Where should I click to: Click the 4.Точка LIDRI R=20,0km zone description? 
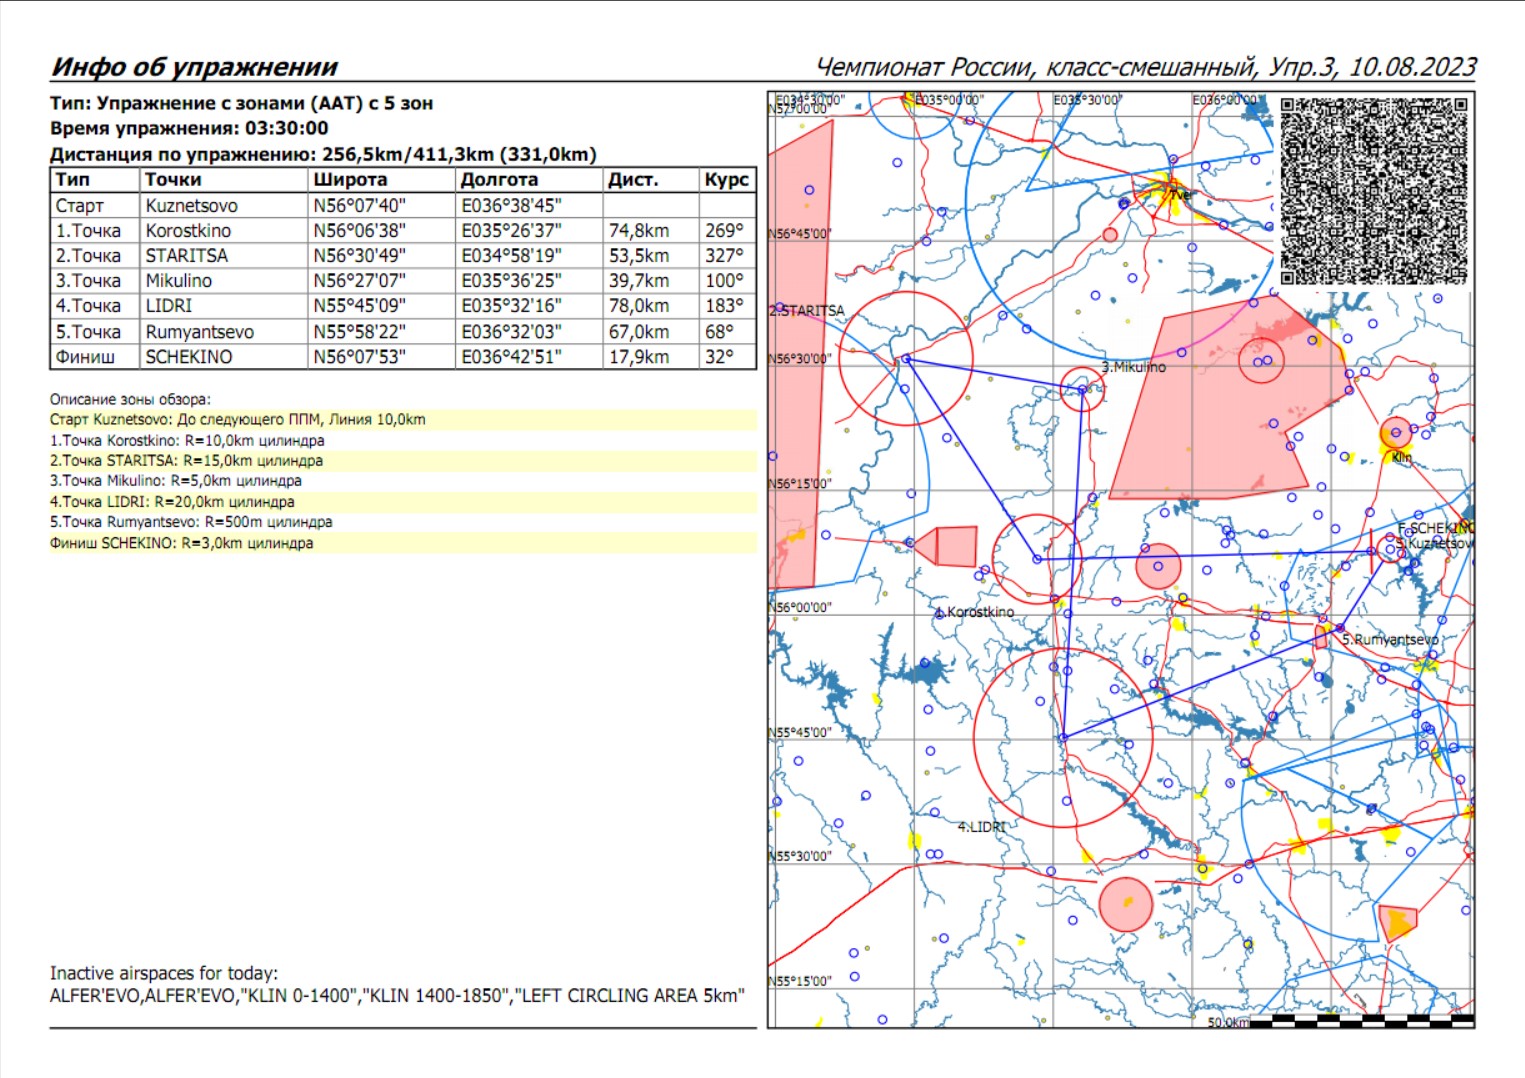point(172,502)
